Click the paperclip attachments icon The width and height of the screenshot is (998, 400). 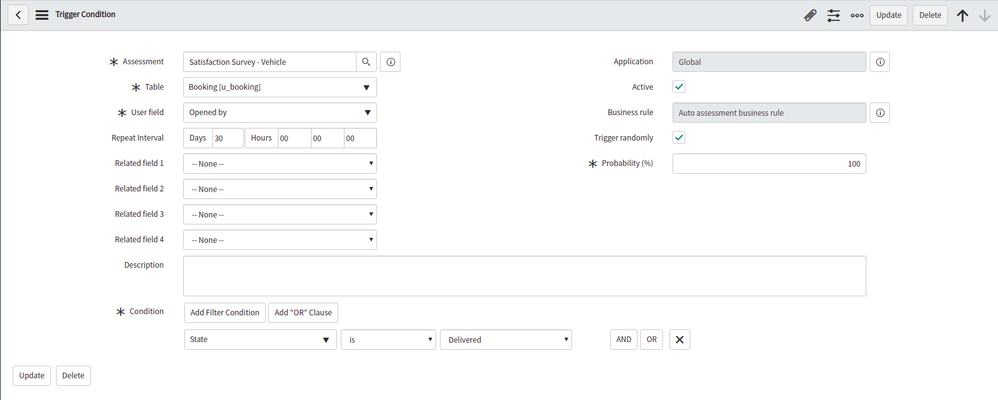tap(810, 15)
